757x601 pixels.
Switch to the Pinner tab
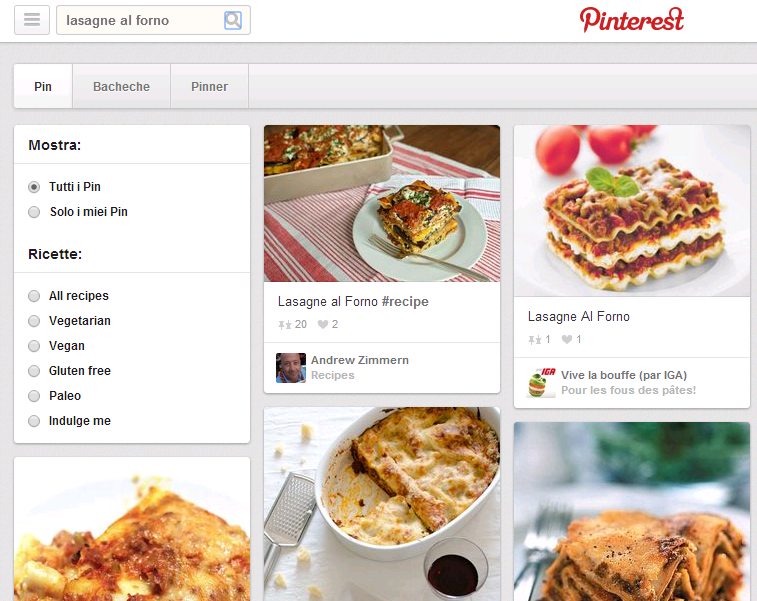coord(210,86)
